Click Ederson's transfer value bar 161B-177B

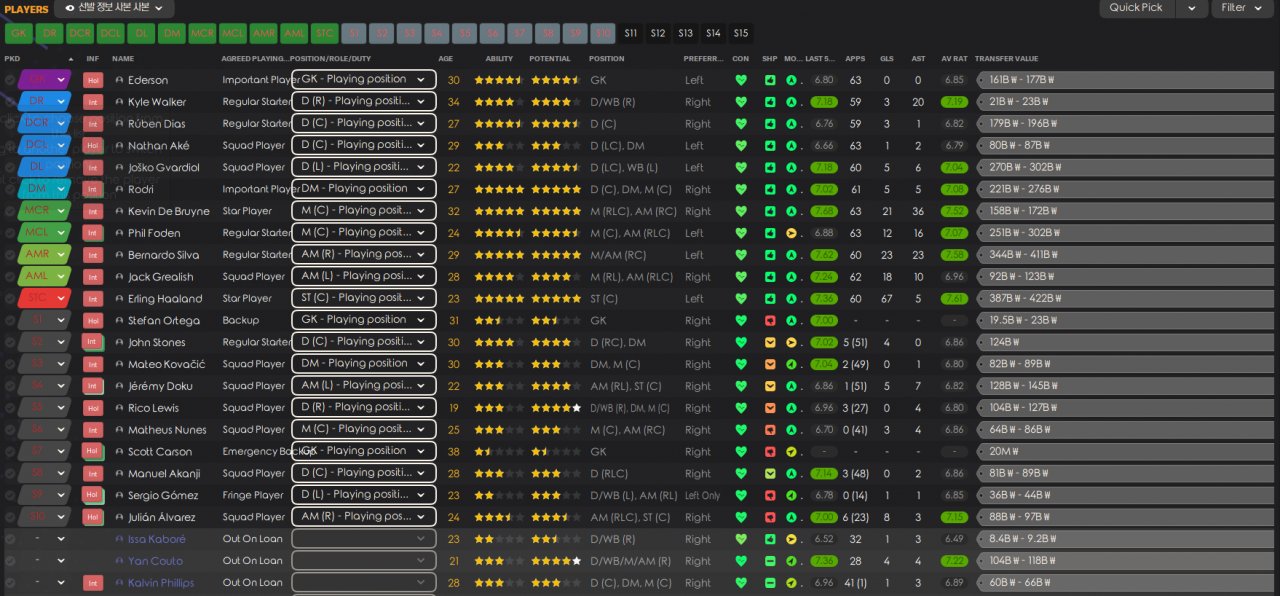pyautogui.click(x=1125, y=80)
